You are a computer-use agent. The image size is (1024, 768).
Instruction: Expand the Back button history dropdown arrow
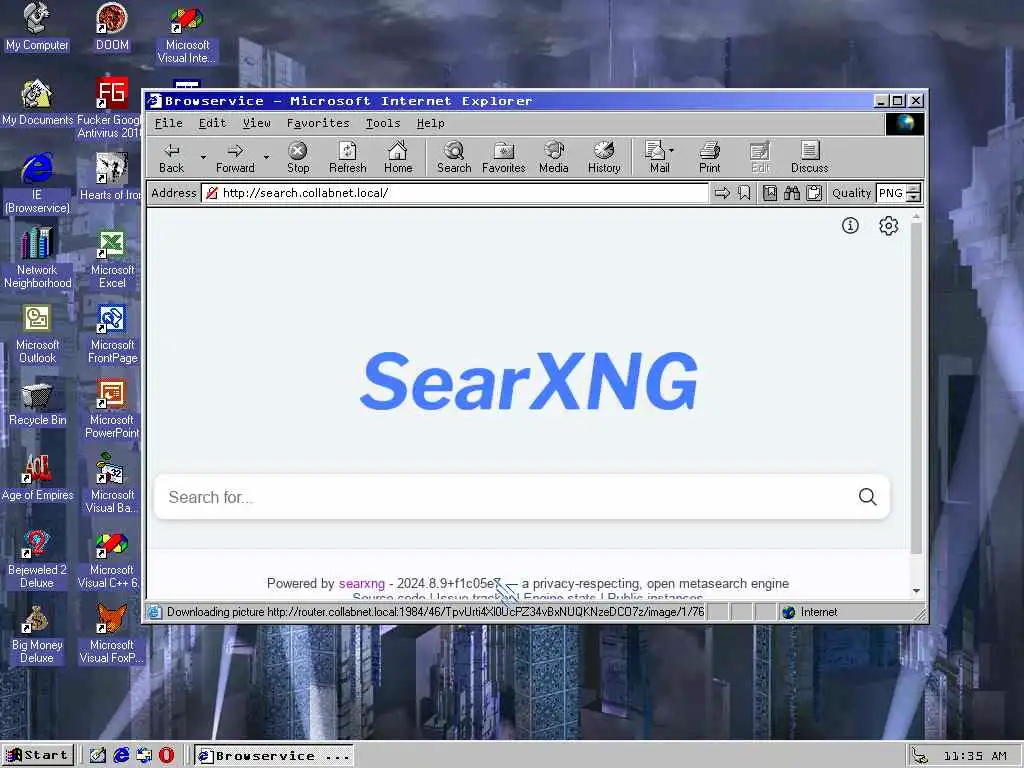point(203,157)
